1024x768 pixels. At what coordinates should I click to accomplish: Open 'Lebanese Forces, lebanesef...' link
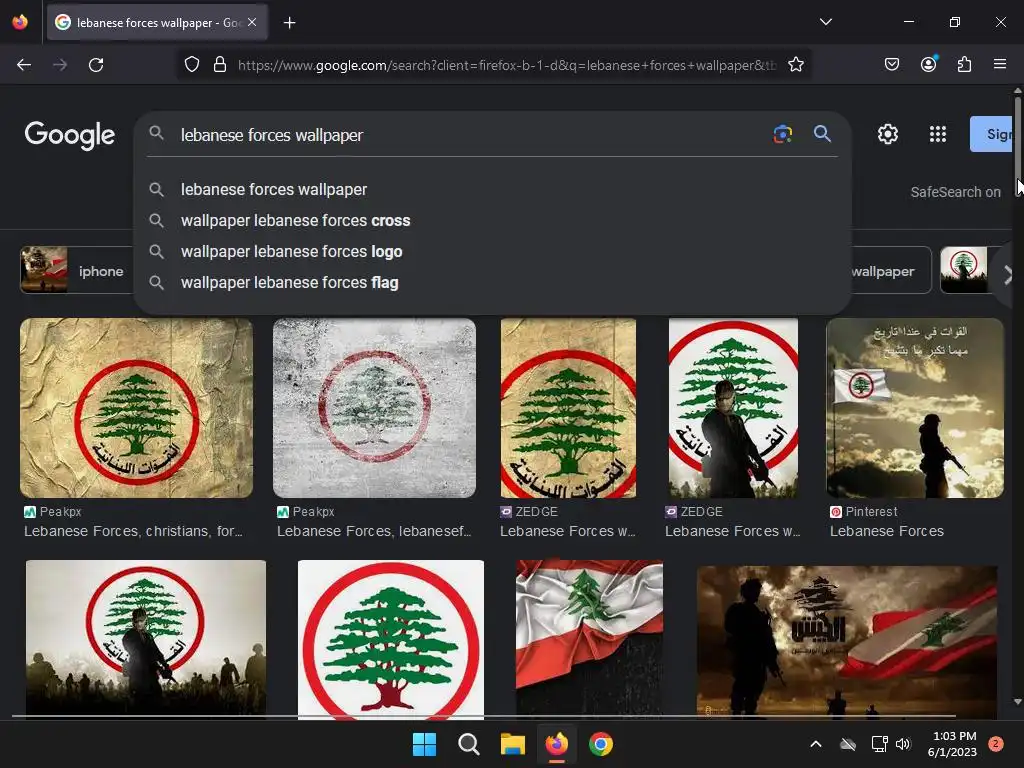coord(374,532)
